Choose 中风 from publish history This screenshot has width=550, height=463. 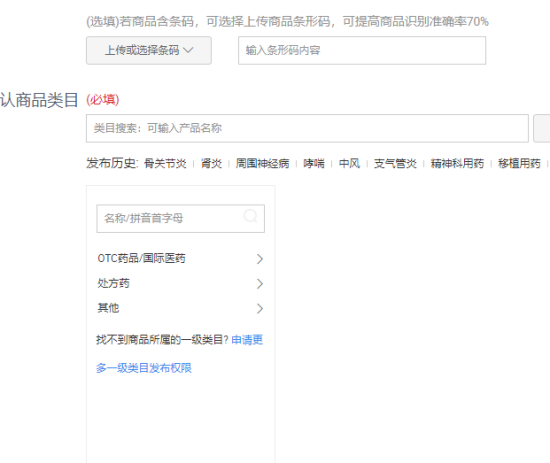point(349,163)
